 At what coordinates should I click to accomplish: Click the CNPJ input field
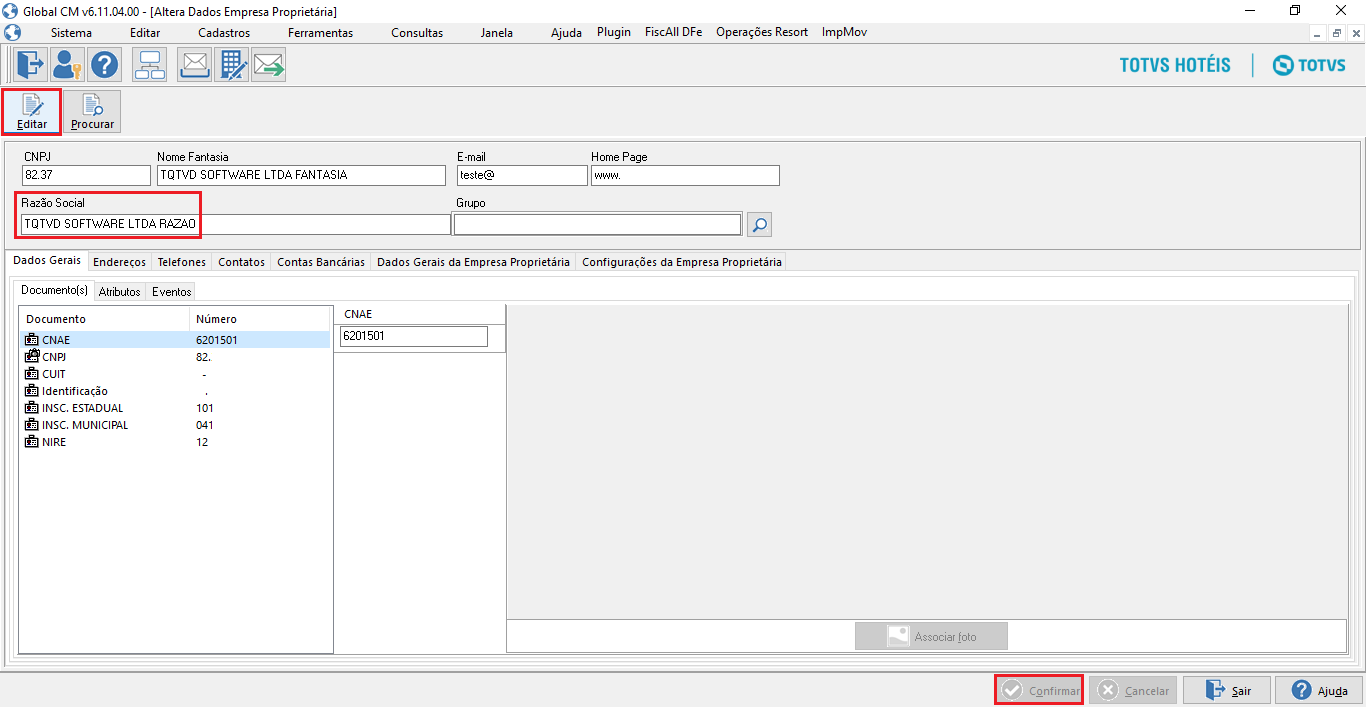(x=85, y=175)
